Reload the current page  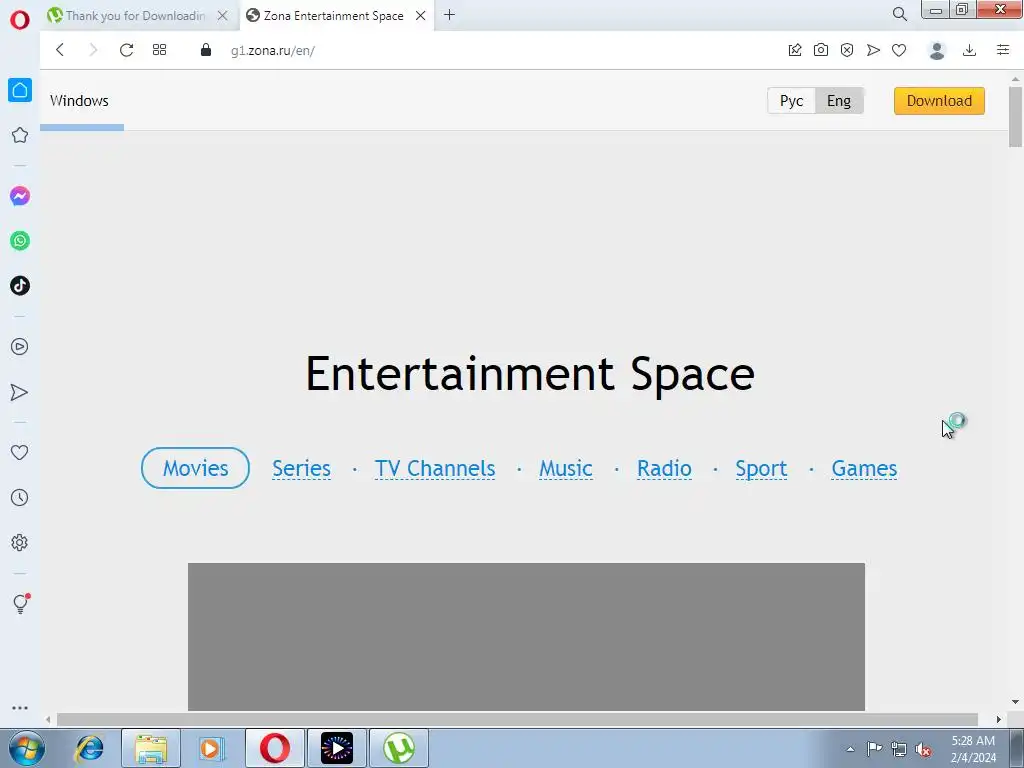(x=127, y=50)
